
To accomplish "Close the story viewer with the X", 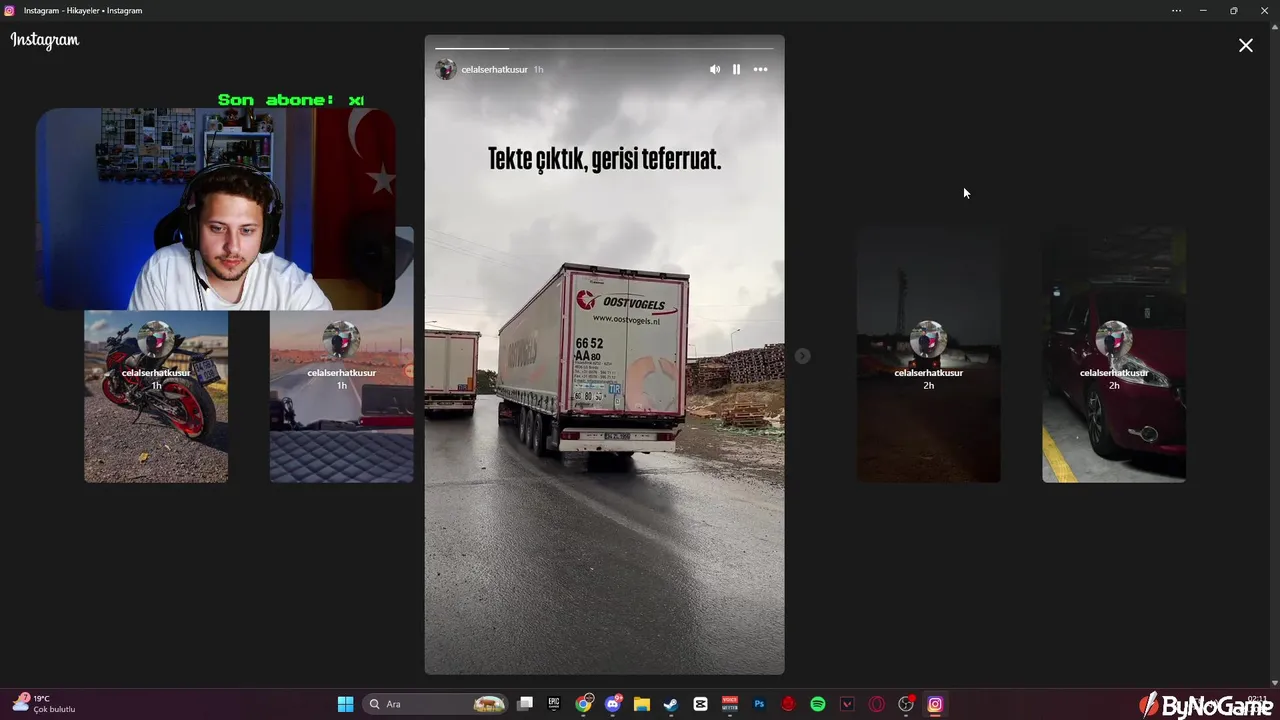I will [x=1246, y=45].
